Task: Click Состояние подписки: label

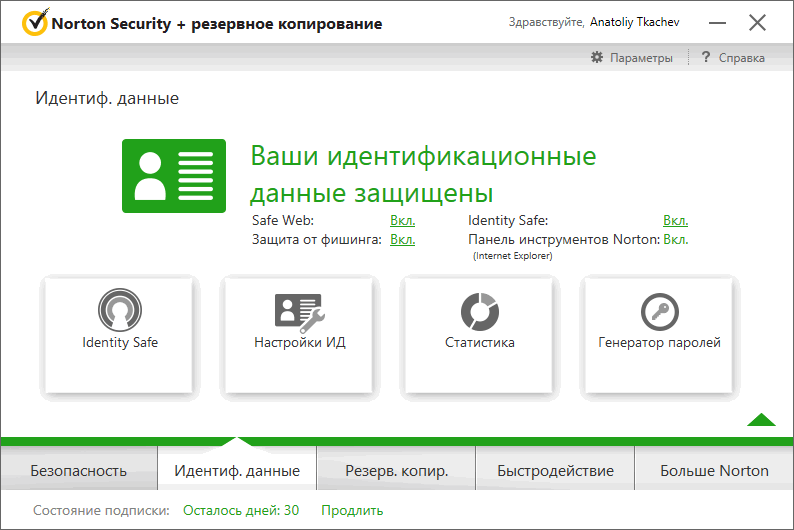Action: point(101,510)
